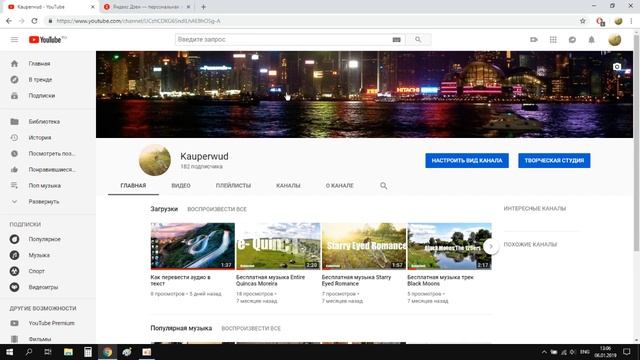Open Entire Quincas Moreira video title

(270, 280)
